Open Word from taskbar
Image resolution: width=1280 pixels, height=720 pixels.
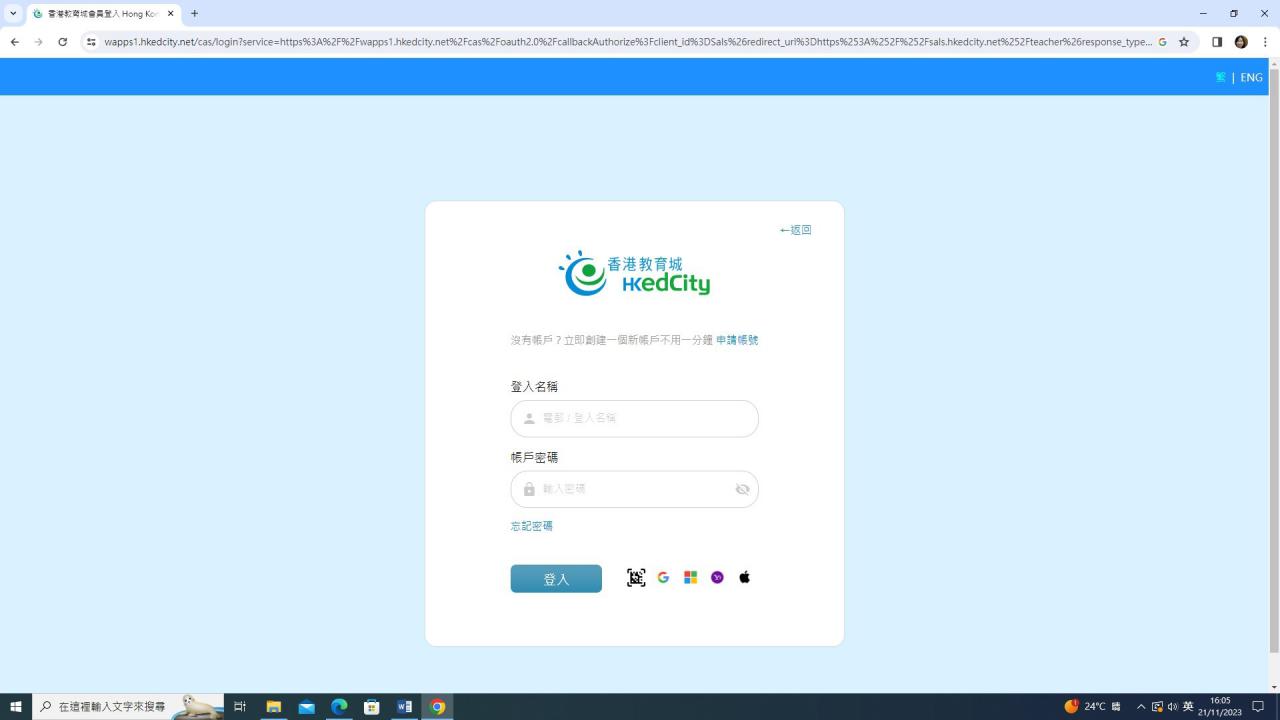(x=404, y=707)
